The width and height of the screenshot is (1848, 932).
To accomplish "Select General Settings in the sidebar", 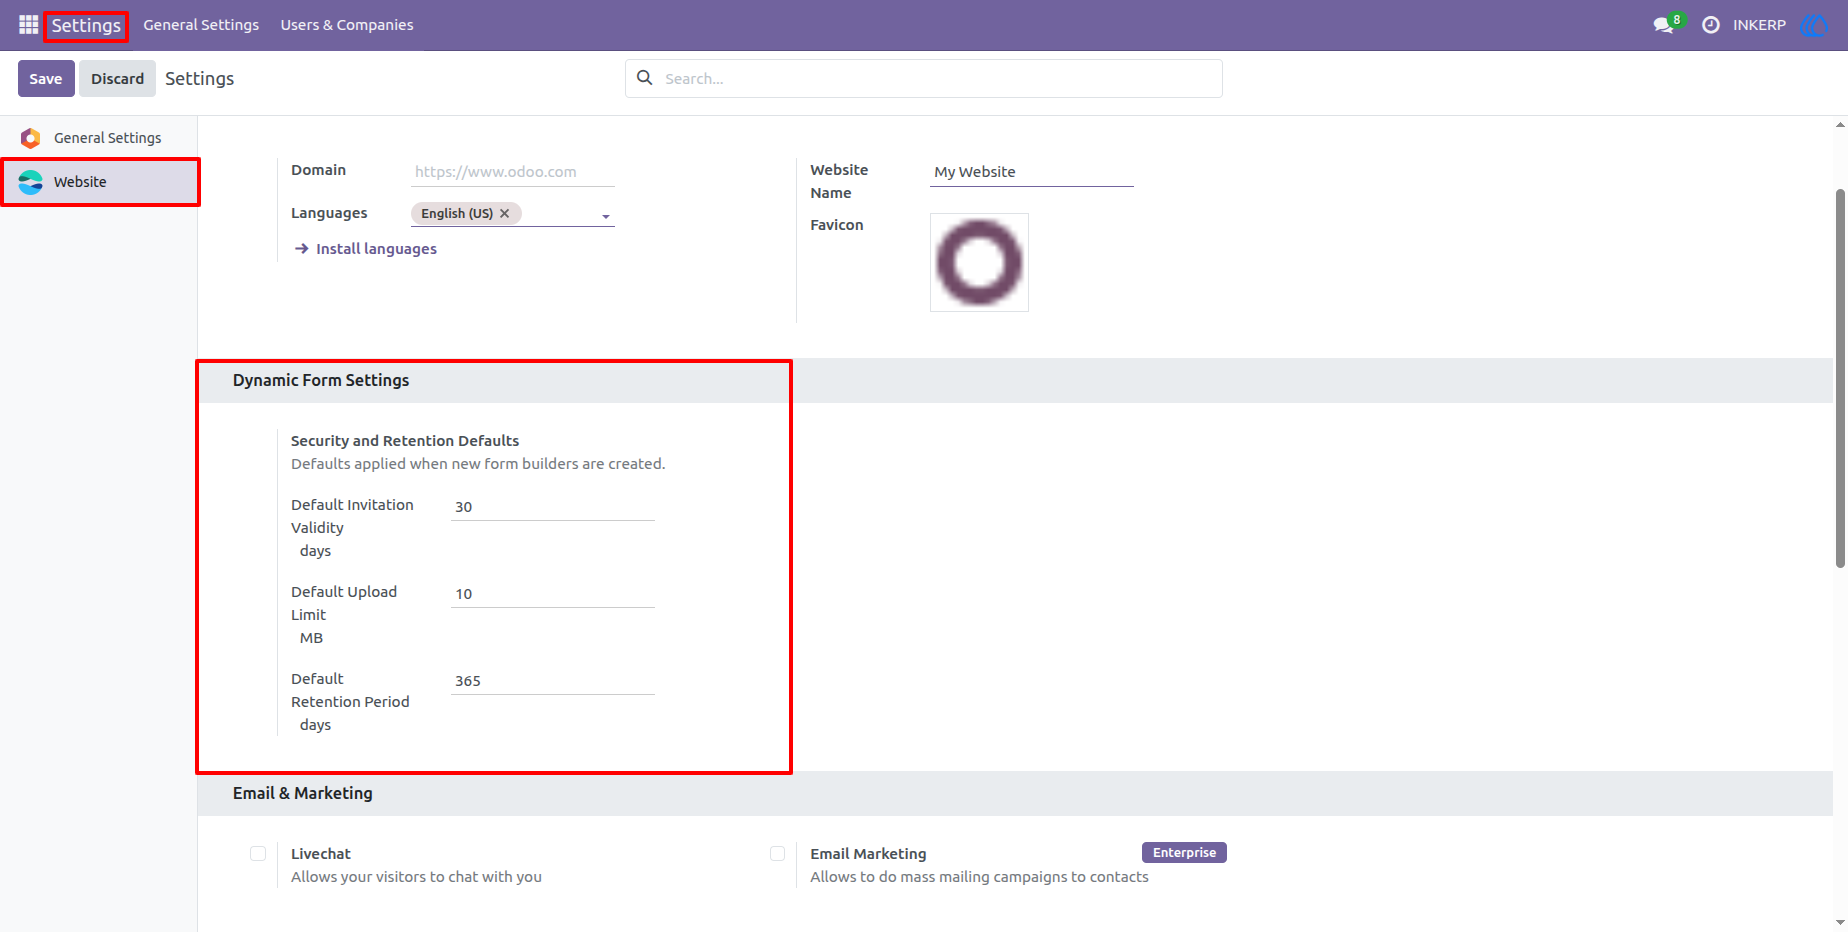I will pos(99,138).
